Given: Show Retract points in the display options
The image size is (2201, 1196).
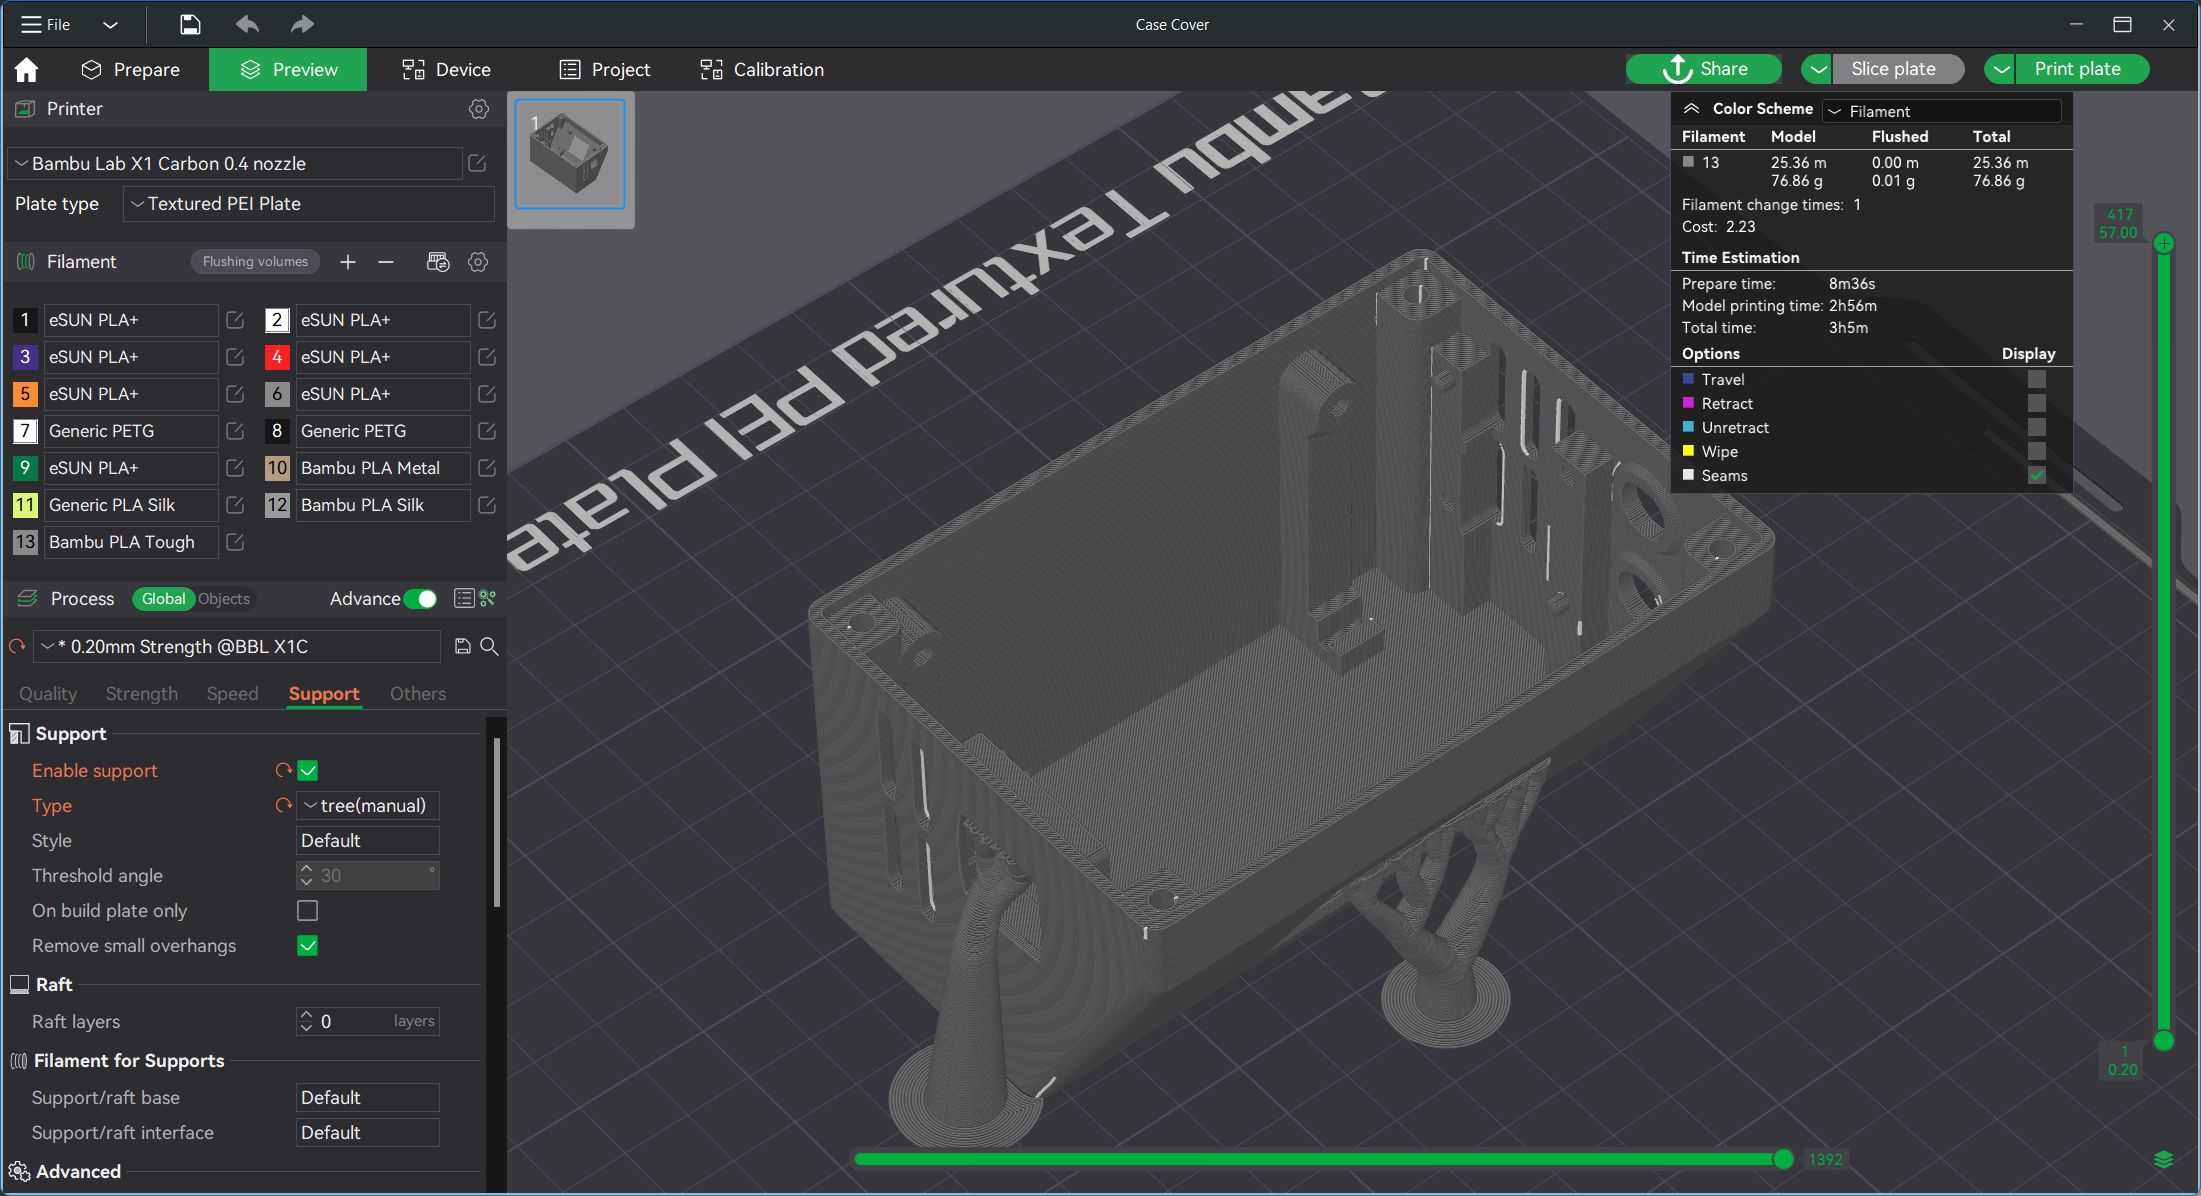Looking at the screenshot, I should (2036, 403).
